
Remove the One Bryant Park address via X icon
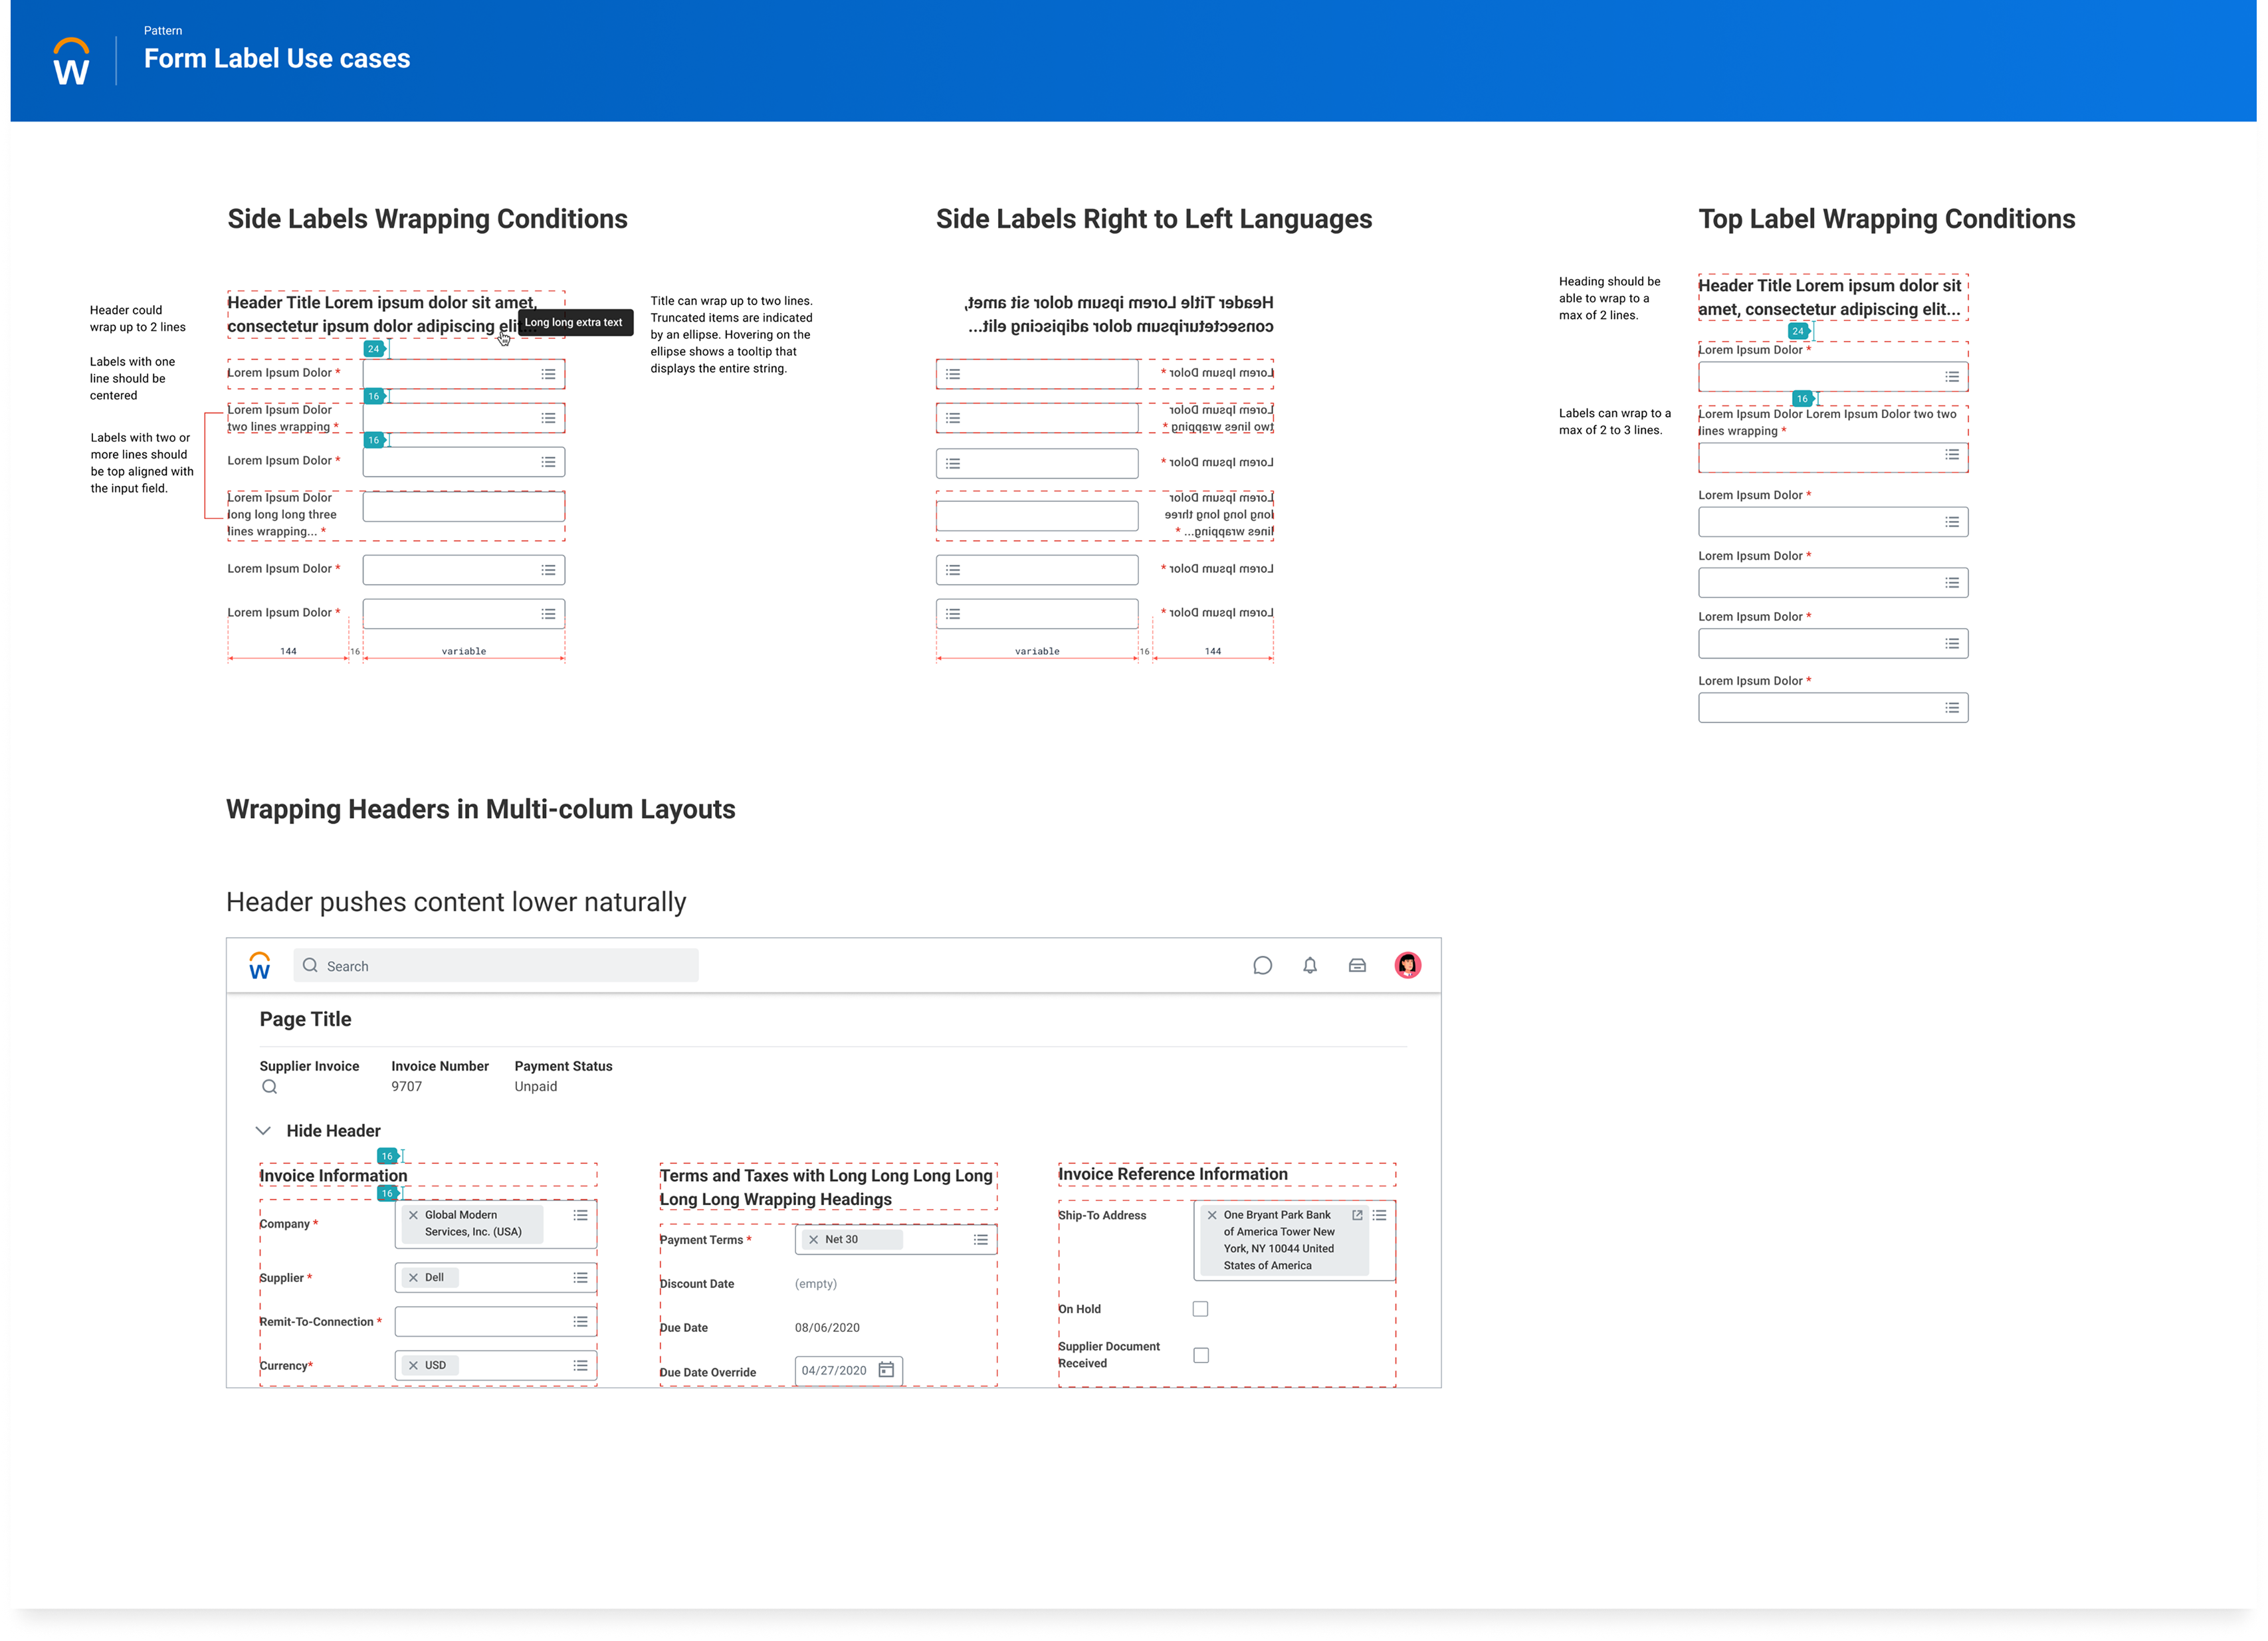1211,1215
